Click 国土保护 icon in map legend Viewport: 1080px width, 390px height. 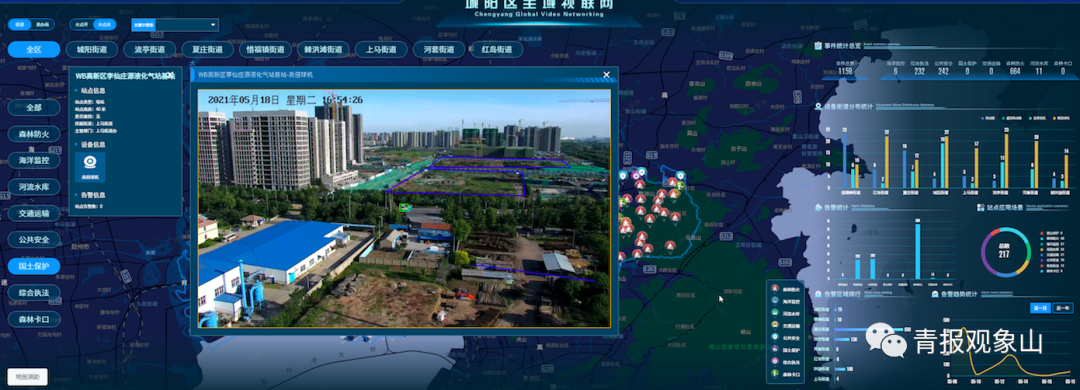pyautogui.click(x=776, y=350)
